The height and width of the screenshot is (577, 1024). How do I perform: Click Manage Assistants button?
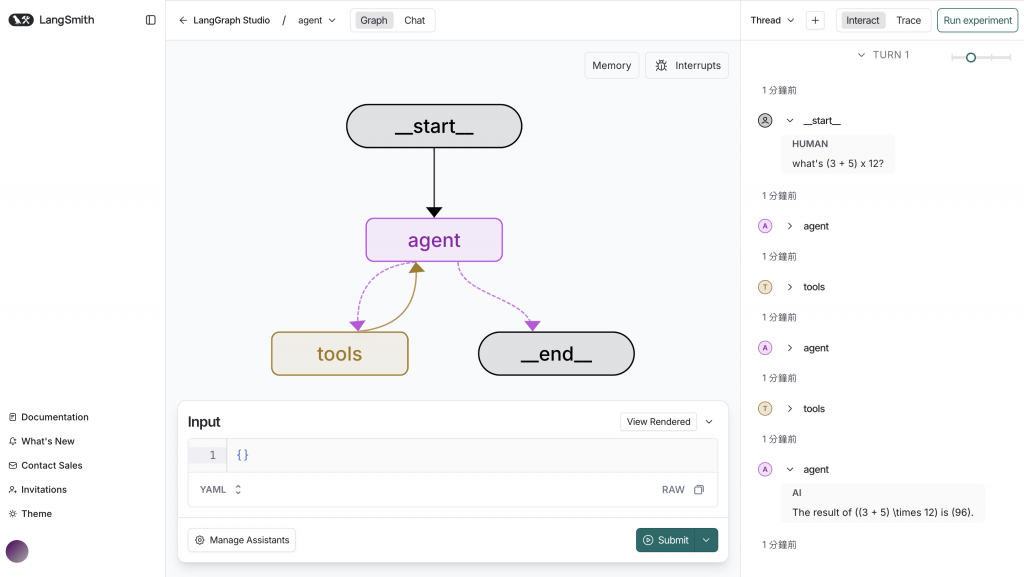[x=242, y=540]
